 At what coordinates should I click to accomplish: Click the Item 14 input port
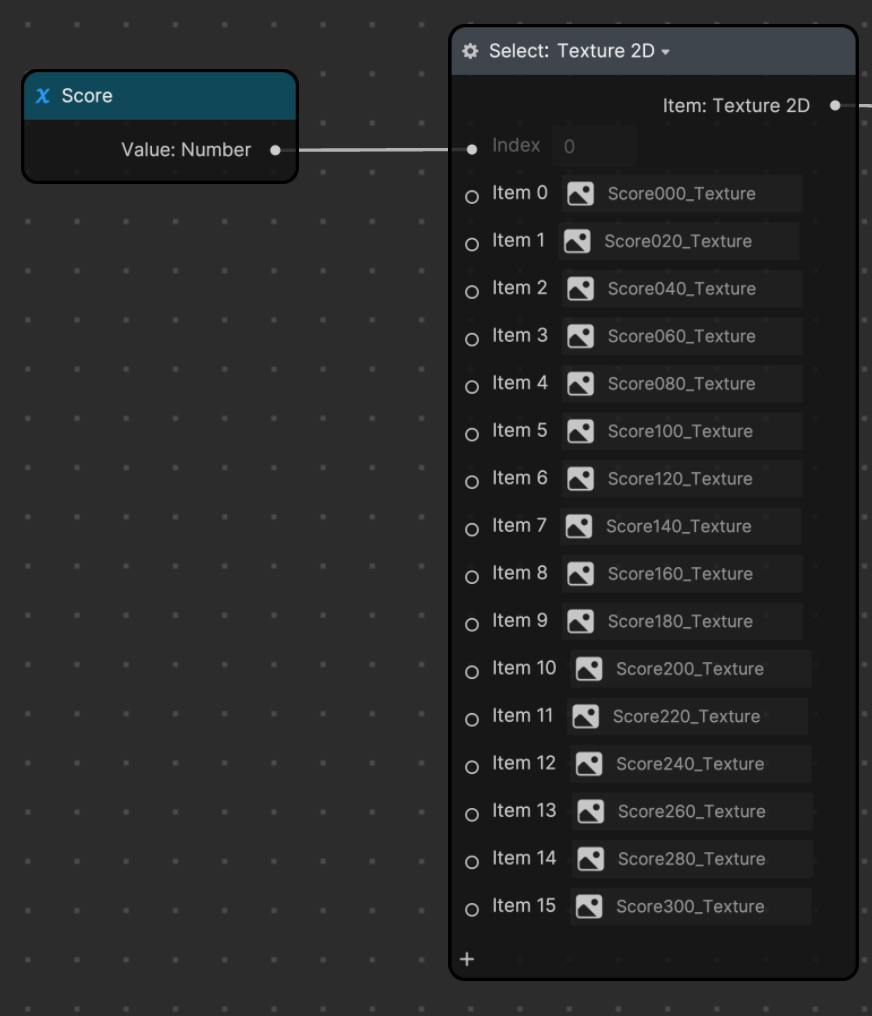472,862
